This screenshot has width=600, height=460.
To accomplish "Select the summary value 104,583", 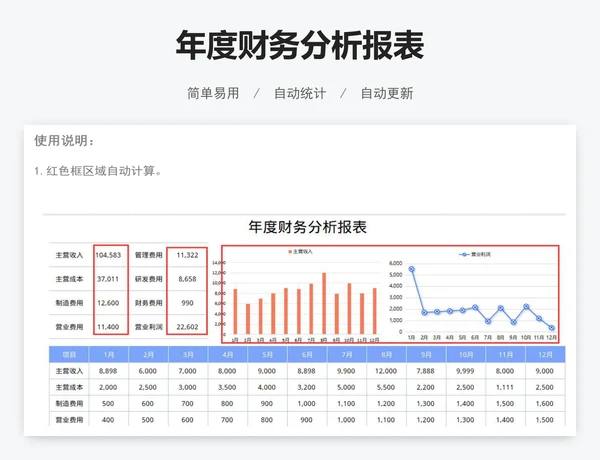I will point(108,255).
